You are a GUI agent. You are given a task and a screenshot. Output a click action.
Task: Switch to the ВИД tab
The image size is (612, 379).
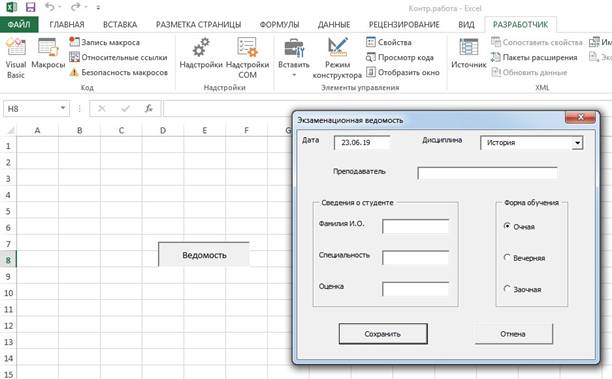[466, 25]
